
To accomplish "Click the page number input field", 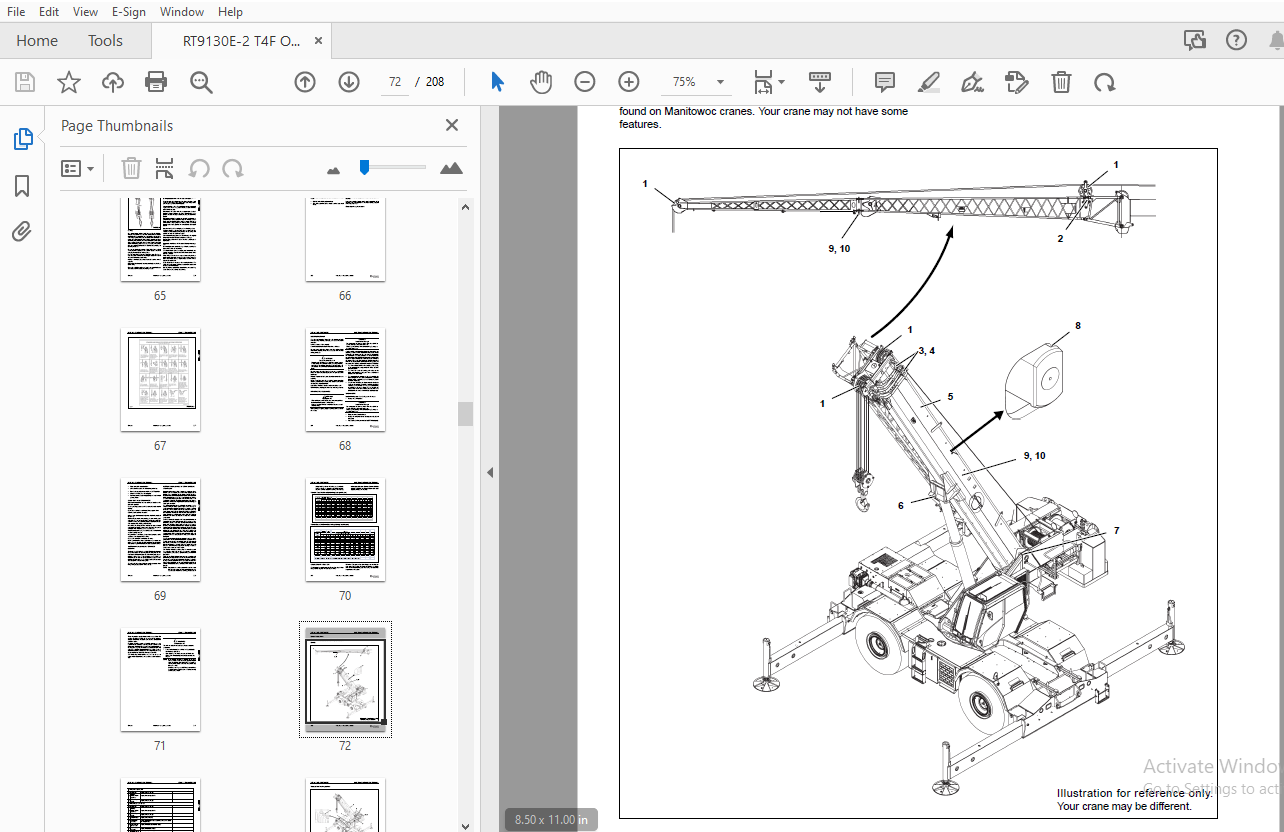I will [395, 82].
